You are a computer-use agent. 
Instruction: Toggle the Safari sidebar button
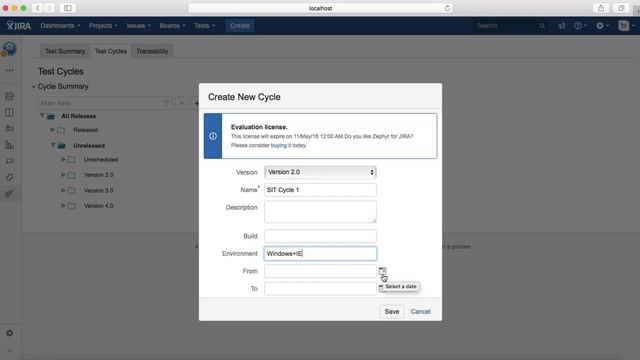pos(68,8)
